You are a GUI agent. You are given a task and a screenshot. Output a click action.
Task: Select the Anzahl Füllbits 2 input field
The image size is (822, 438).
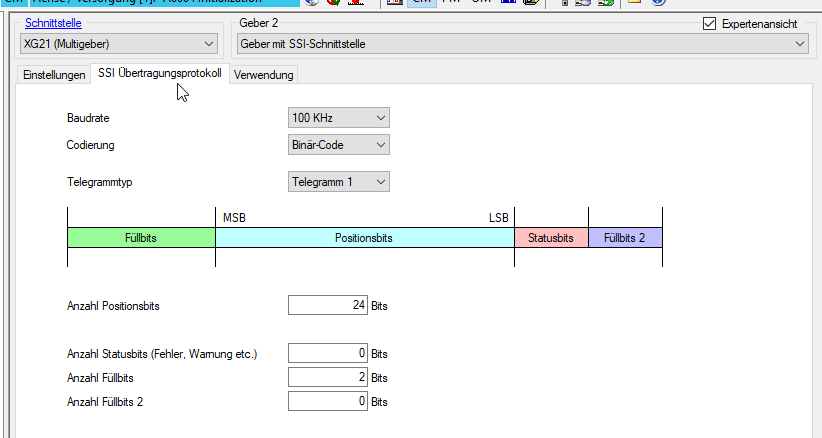coord(327,401)
